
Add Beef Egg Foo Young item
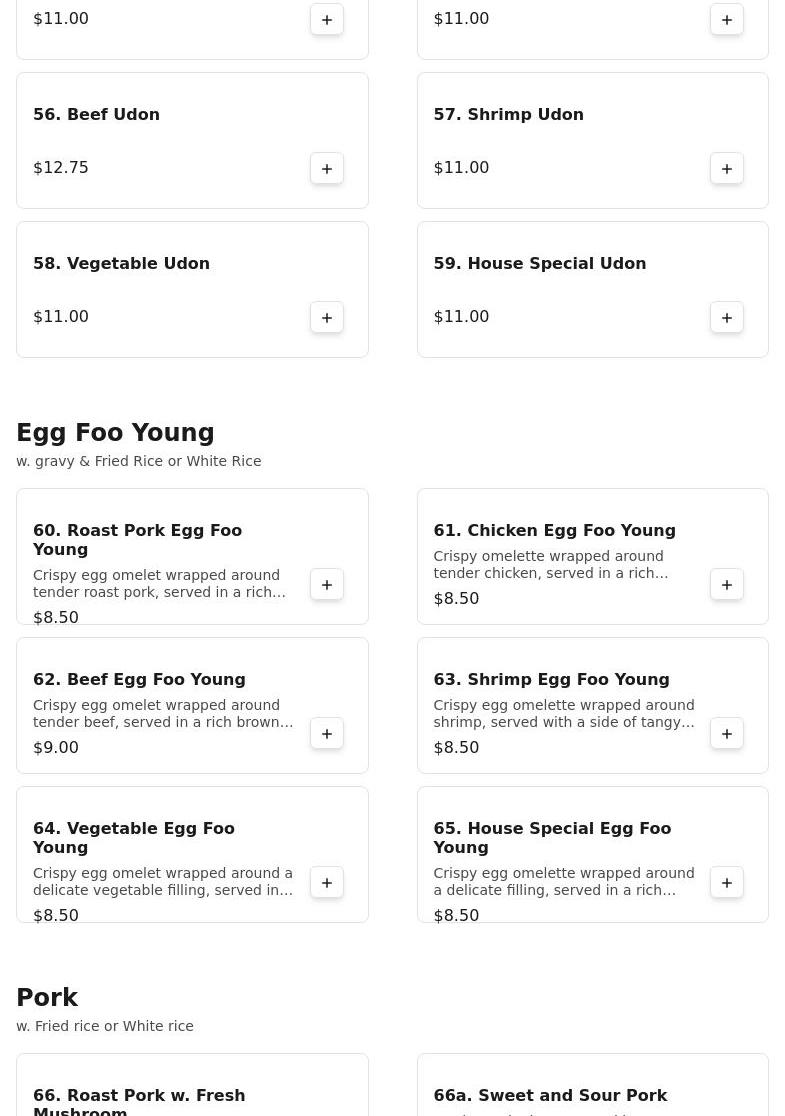pyautogui.click(x=327, y=733)
